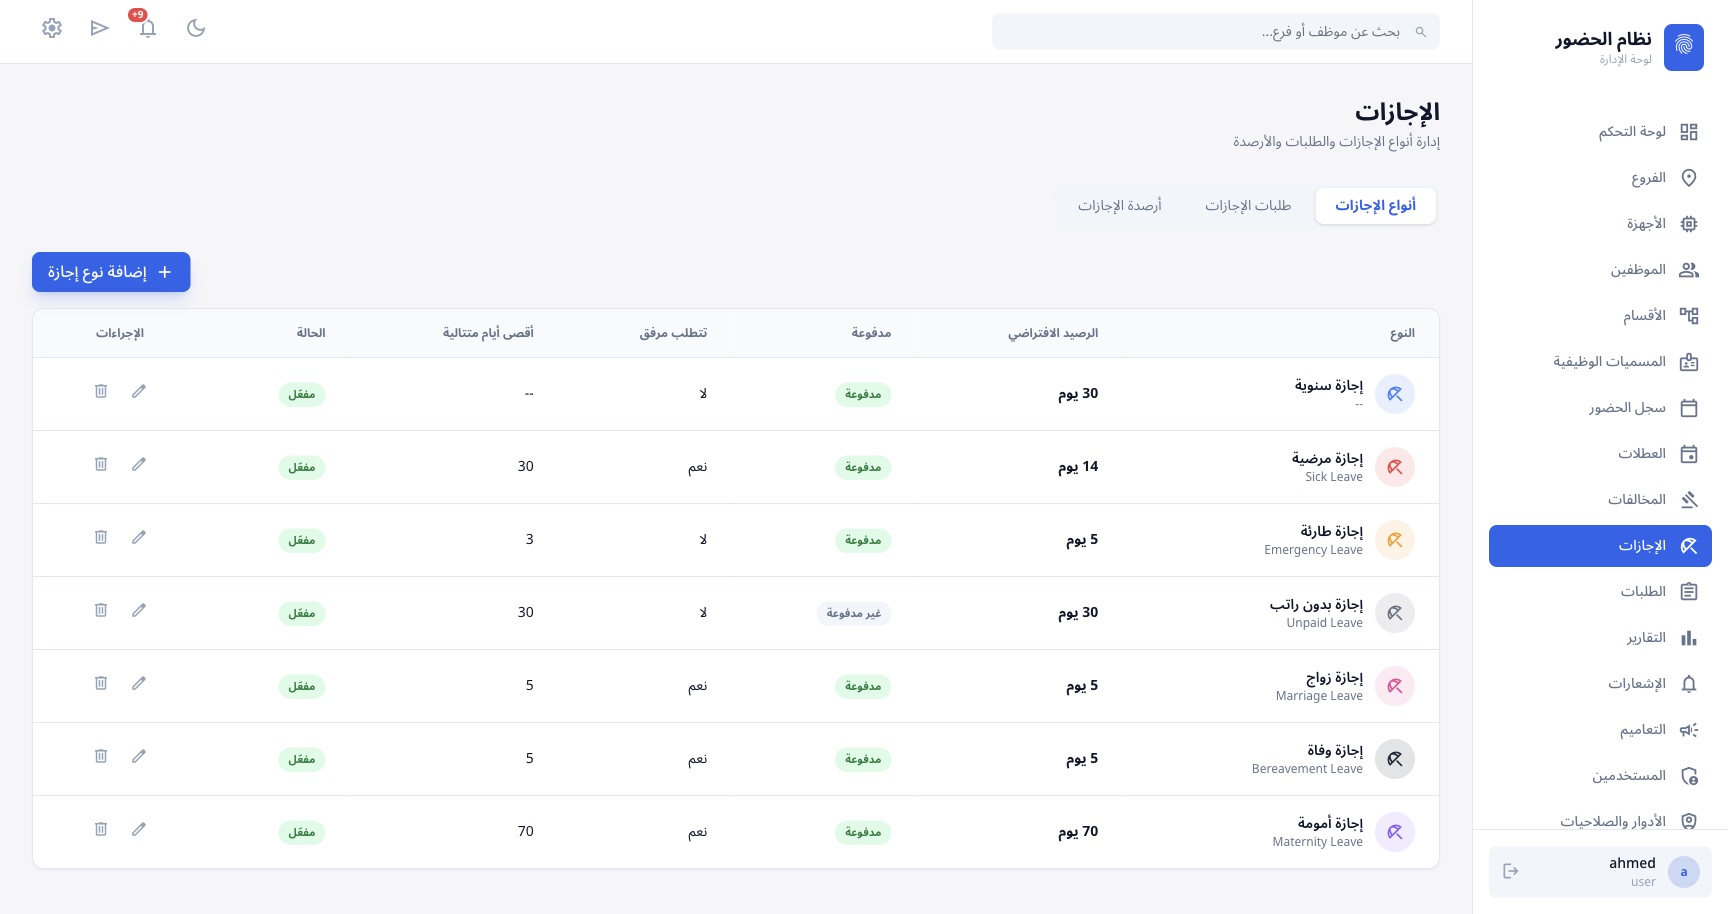Open لوحة التحكم in sidebar

point(1600,132)
